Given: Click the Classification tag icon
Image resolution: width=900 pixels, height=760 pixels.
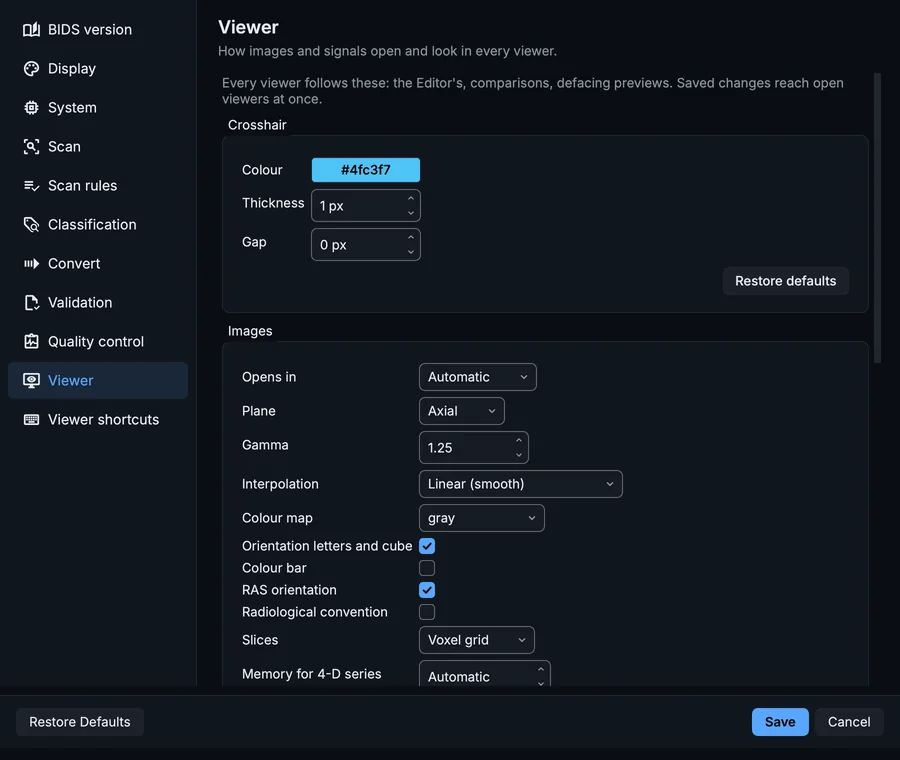Looking at the screenshot, I should click(x=32, y=224).
